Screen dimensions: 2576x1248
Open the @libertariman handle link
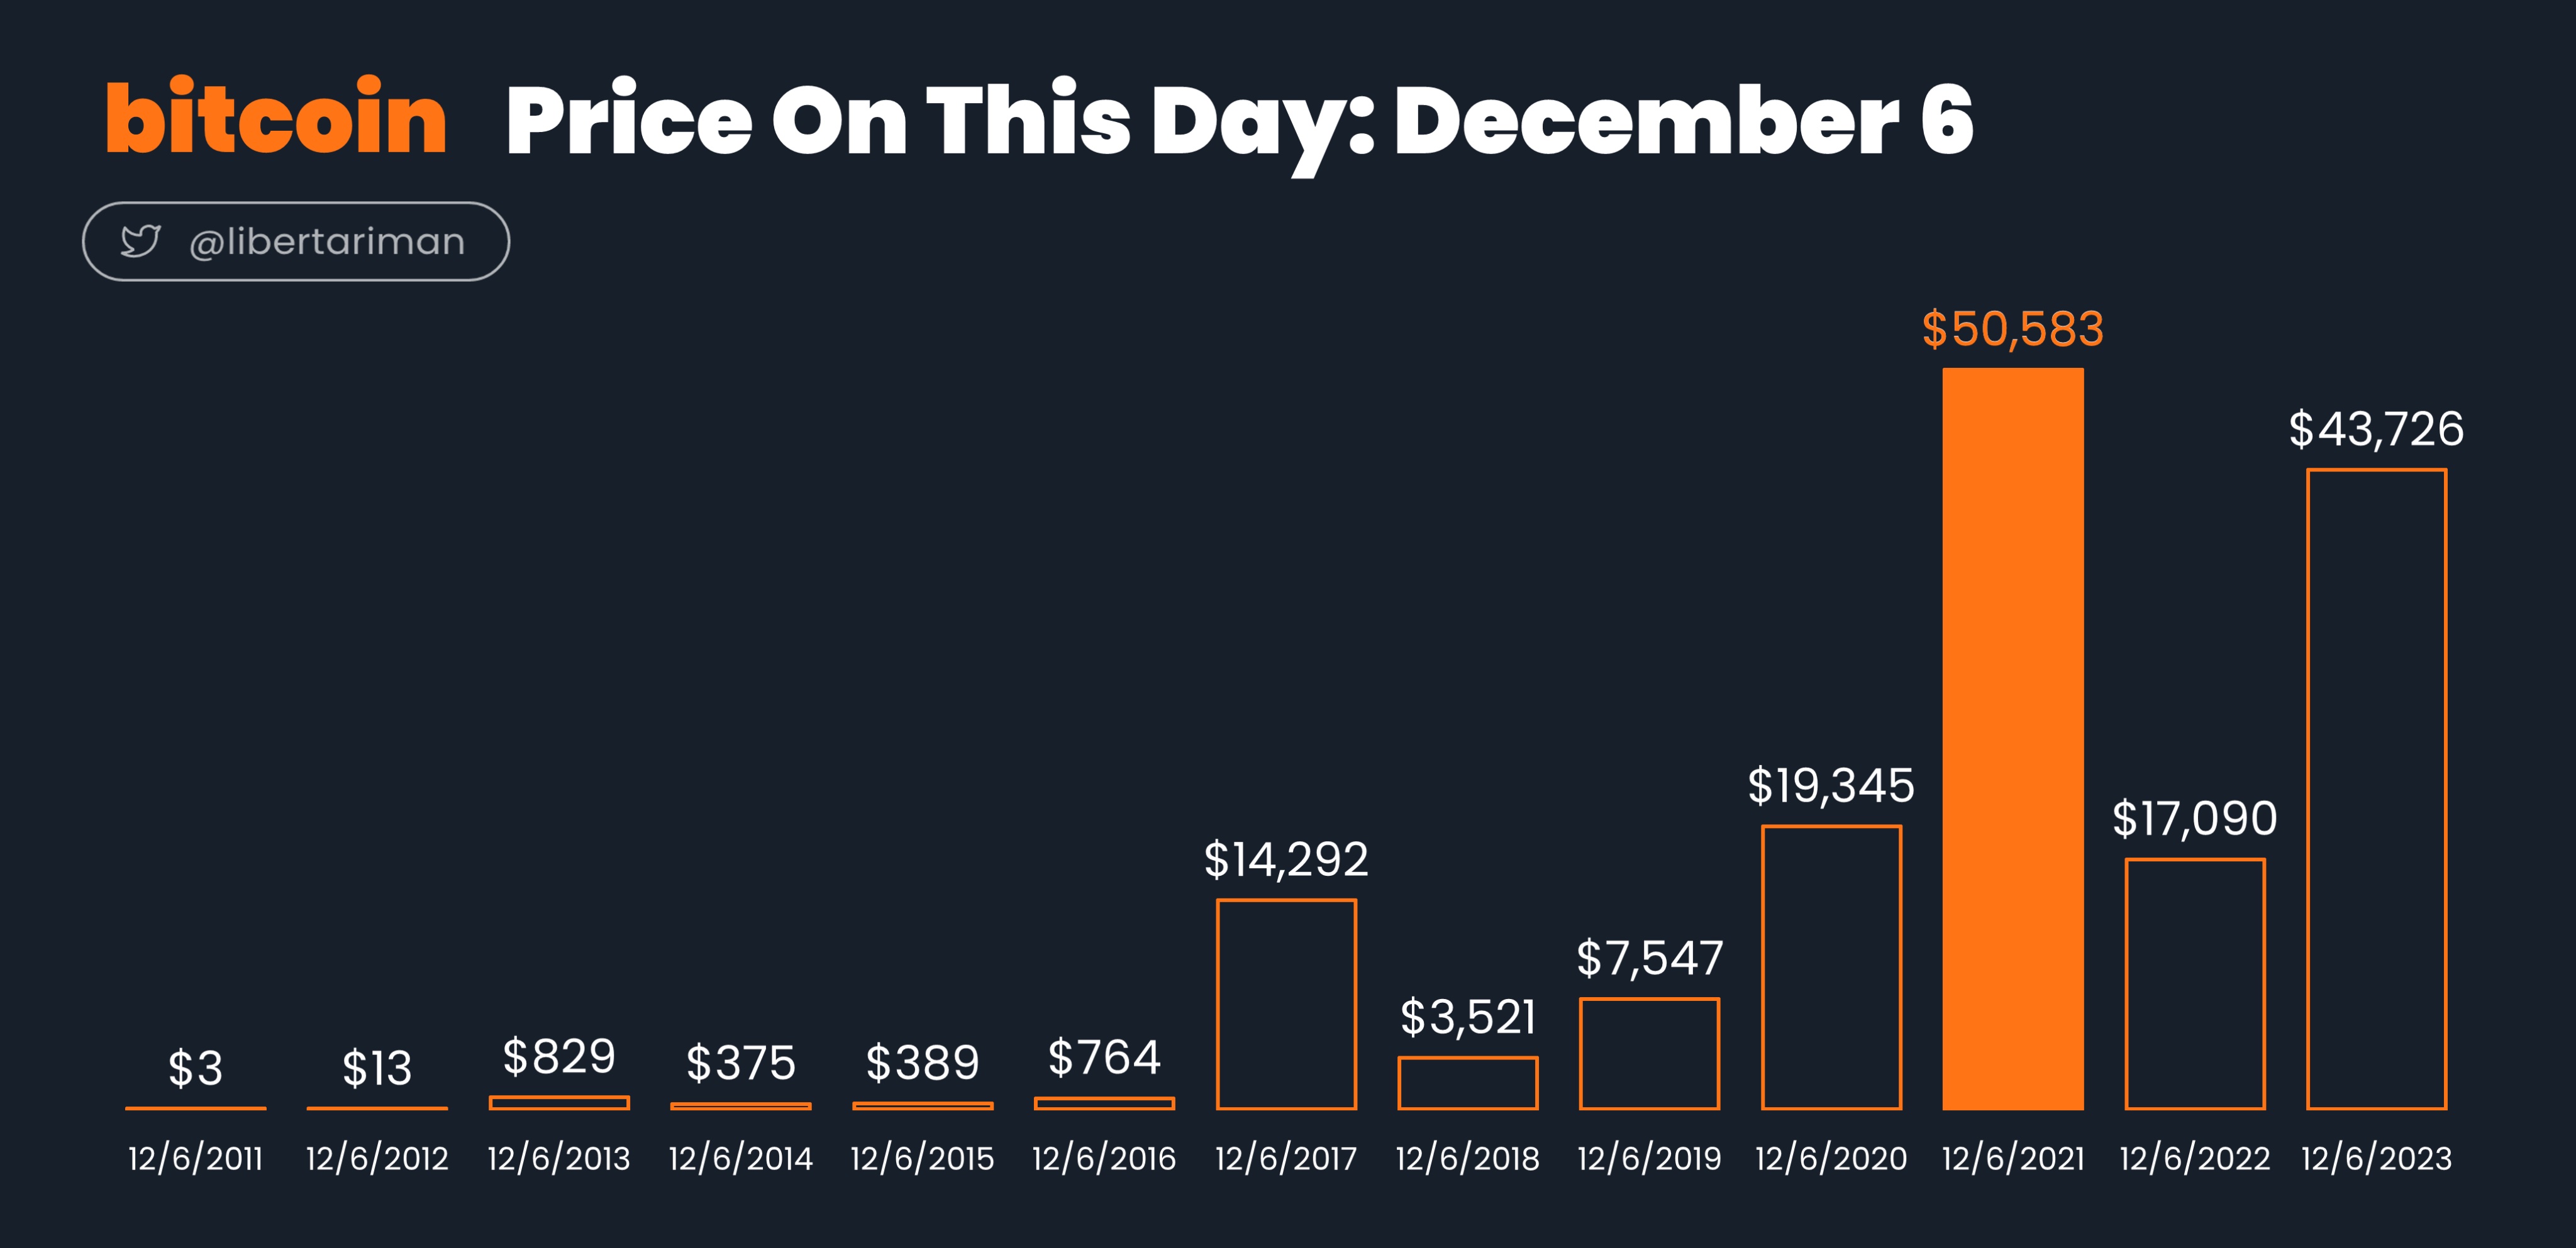coord(327,242)
